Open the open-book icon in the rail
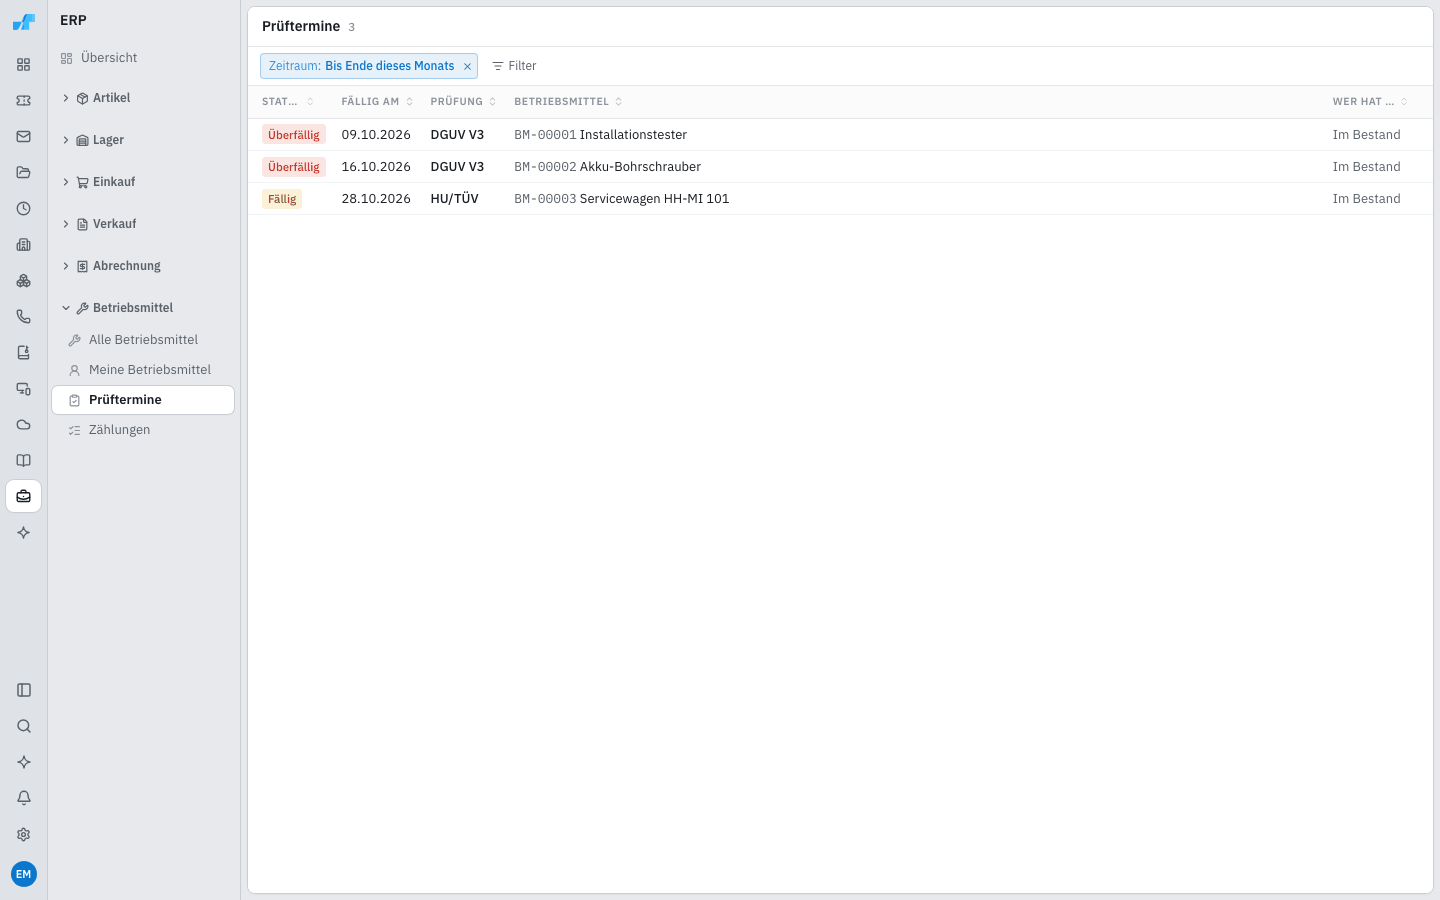The width and height of the screenshot is (1440, 900). tap(24, 461)
